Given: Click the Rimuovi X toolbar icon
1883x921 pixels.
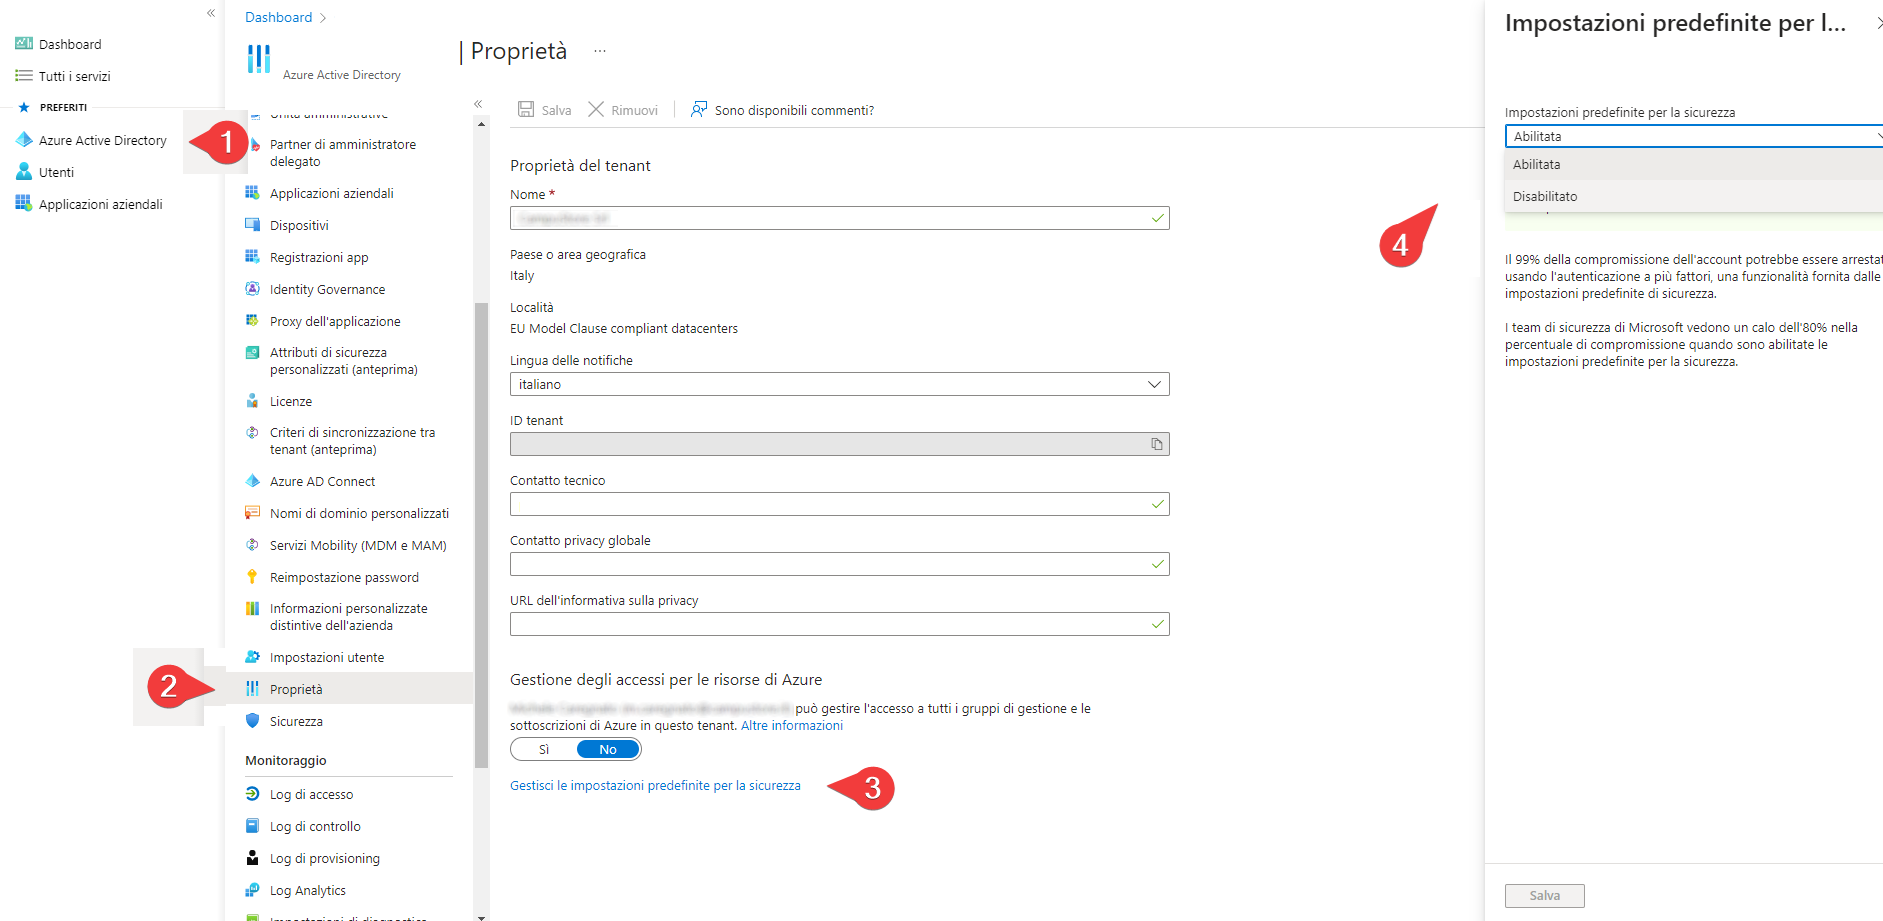Looking at the screenshot, I should pos(596,109).
